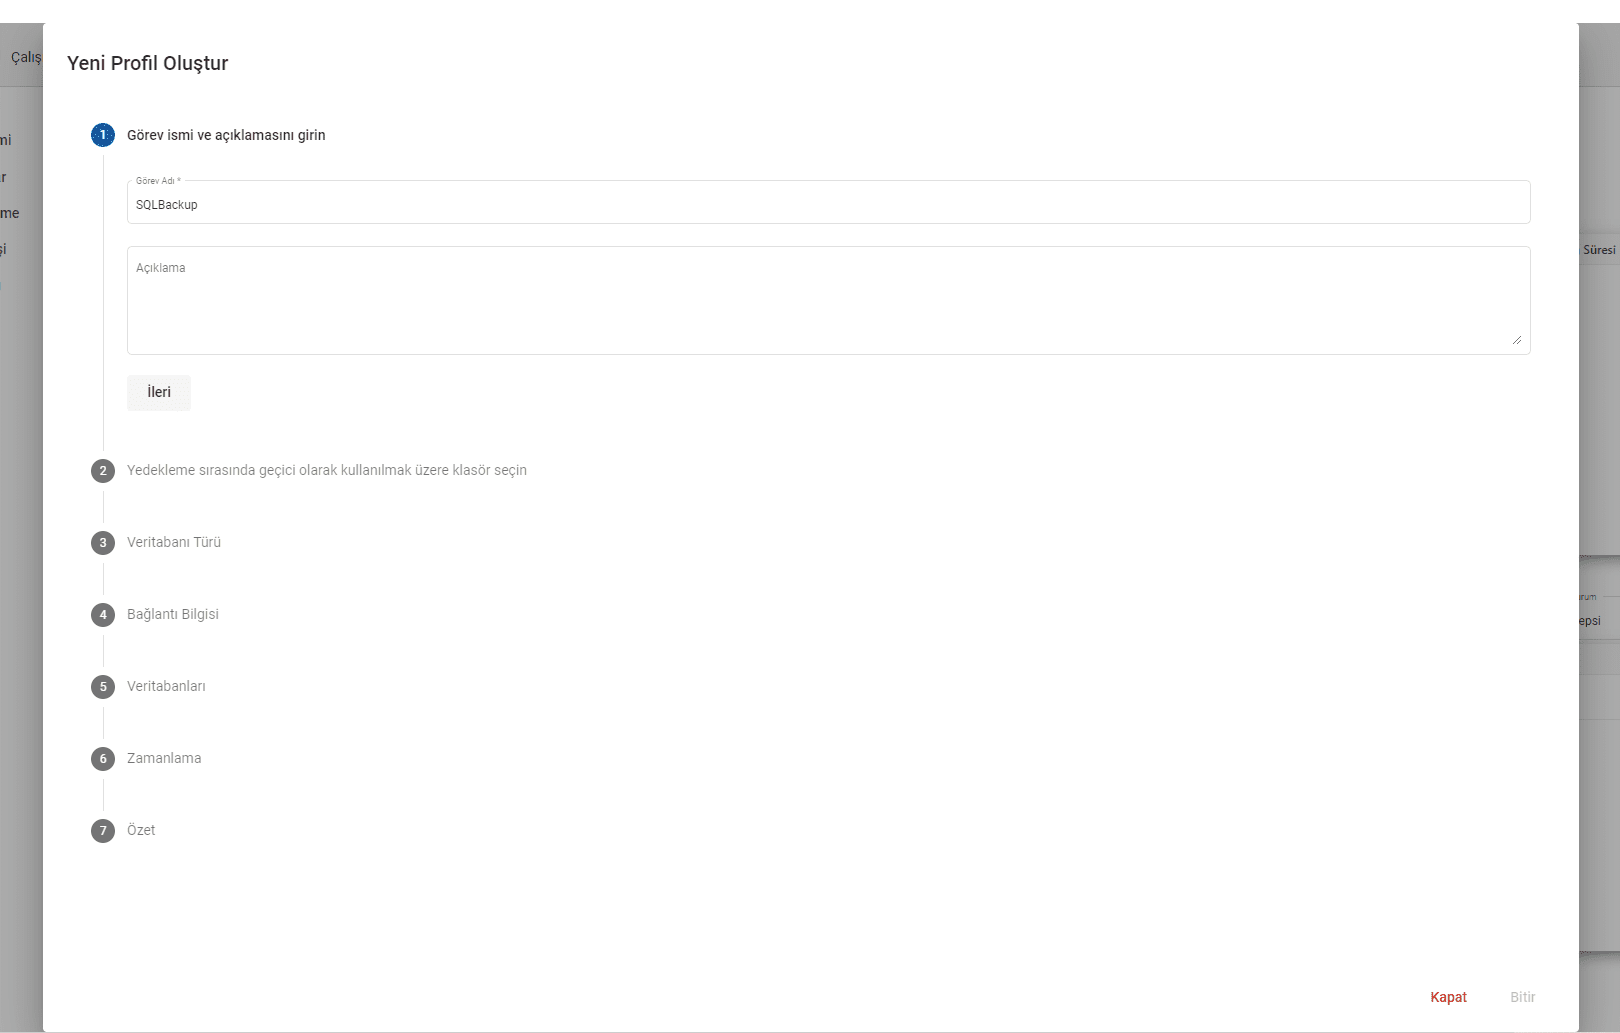Close the dialog with Kapat
This screenshot has width=1620, height=1033.
coord(1448,997)
